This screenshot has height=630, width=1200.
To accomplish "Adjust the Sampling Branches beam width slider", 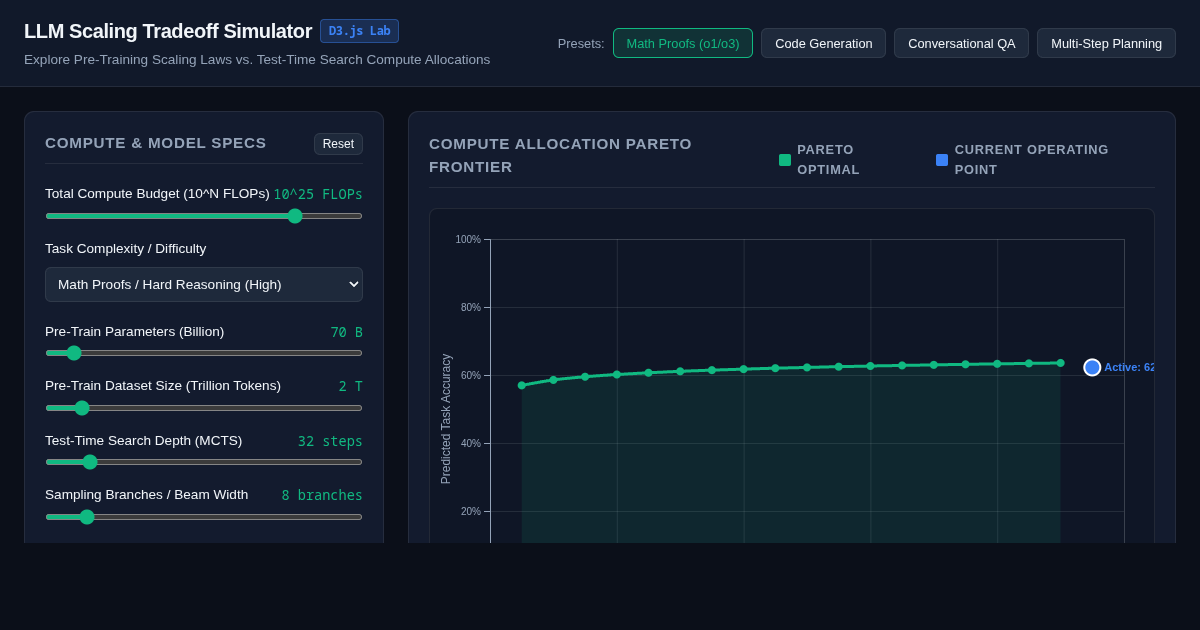I will [x=204, y=517].
